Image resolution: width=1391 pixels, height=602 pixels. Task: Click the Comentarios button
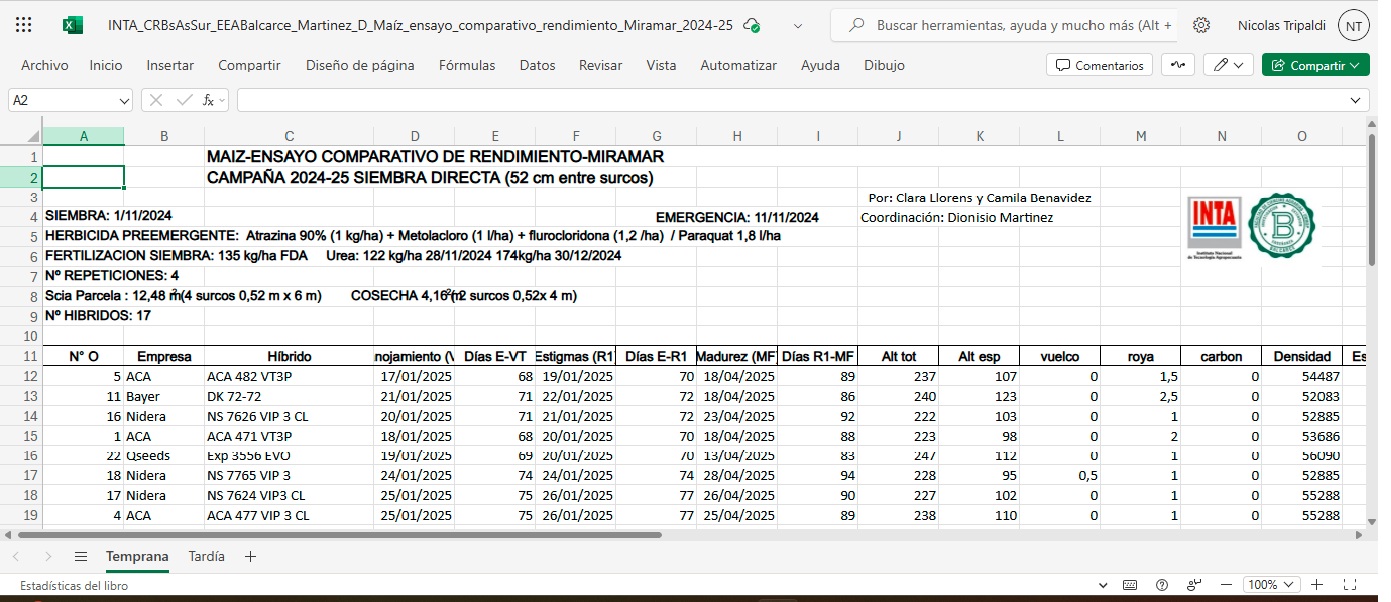pos(1099,65)
